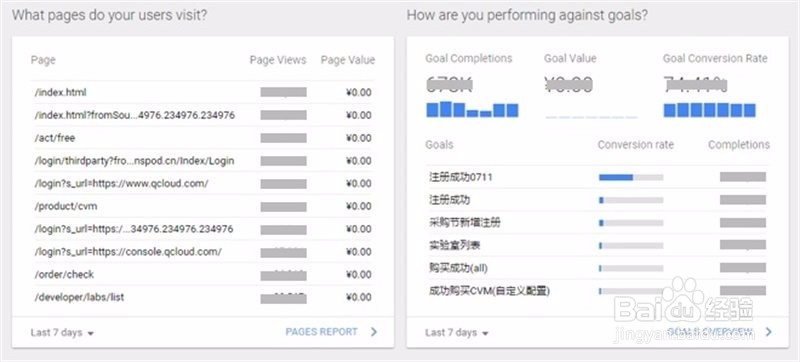Click /login?s_url=https:/...34976.234976.234976 row
This screenshot has height=362, width=800.
(202, 229)
